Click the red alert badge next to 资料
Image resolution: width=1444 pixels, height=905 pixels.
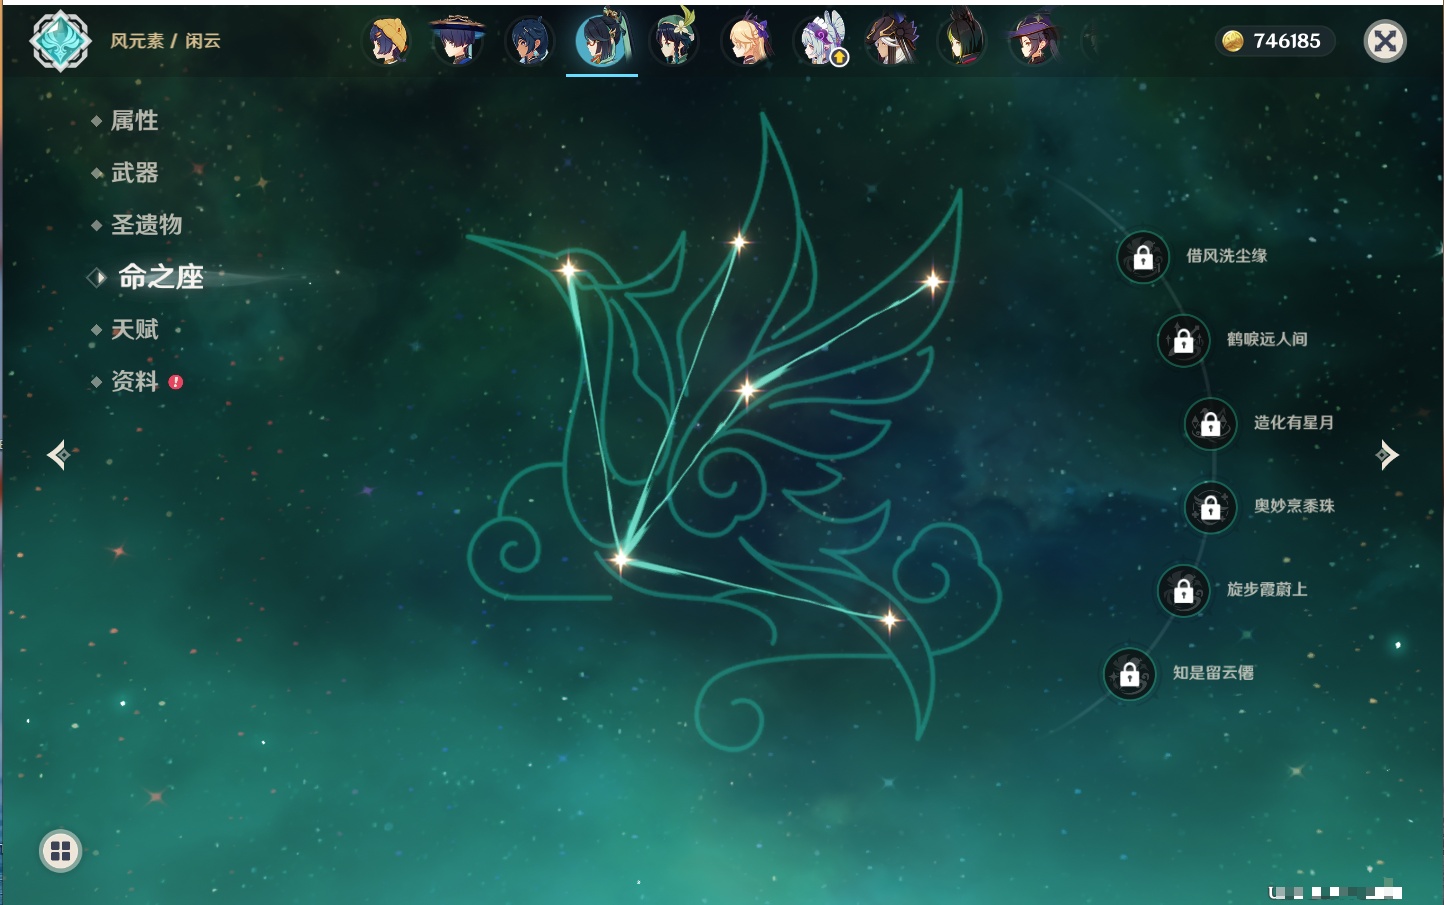tap(176, 382)
